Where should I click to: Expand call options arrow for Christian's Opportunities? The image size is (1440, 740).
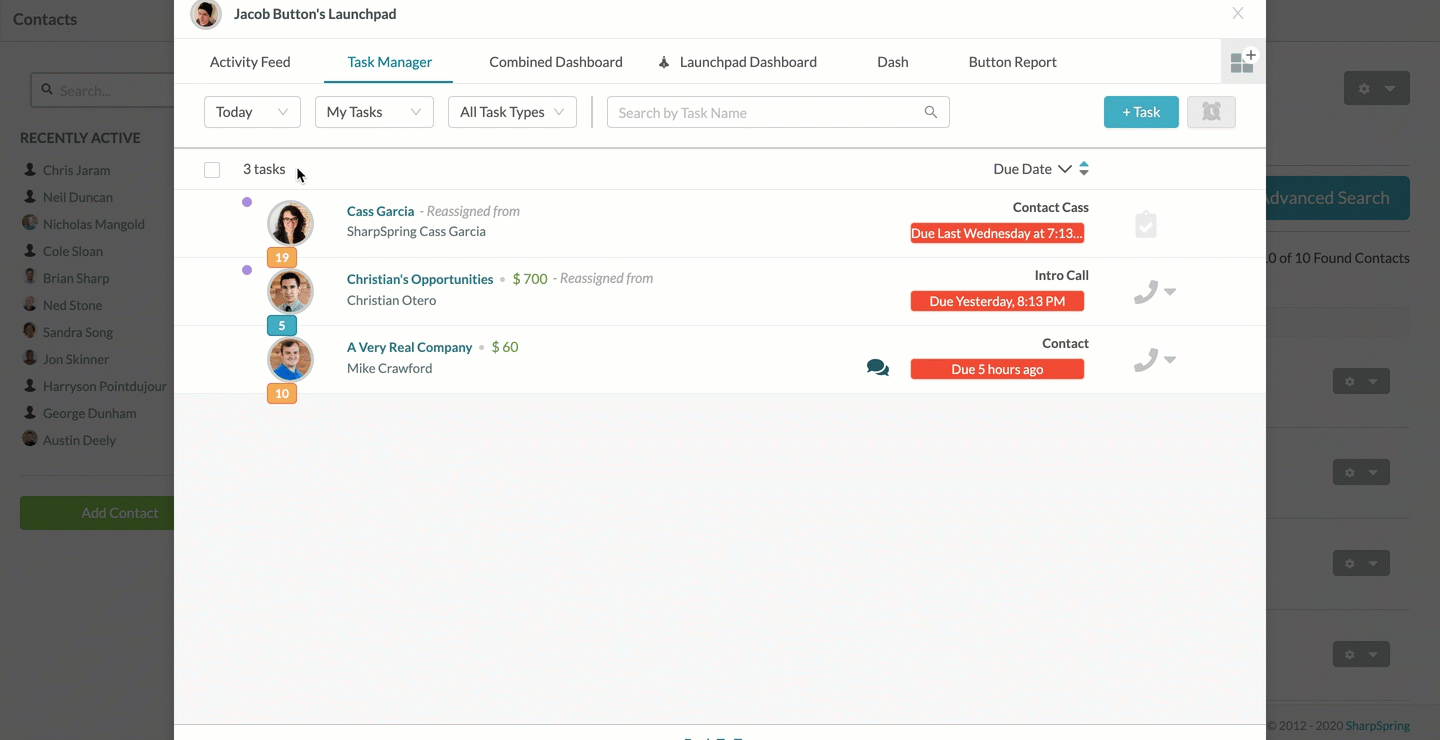(1170, 292)
